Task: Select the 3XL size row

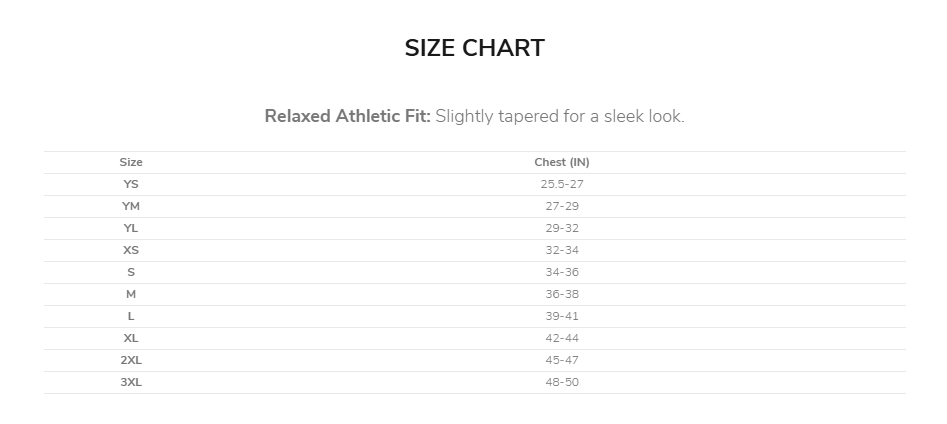Action: (131, 382)
